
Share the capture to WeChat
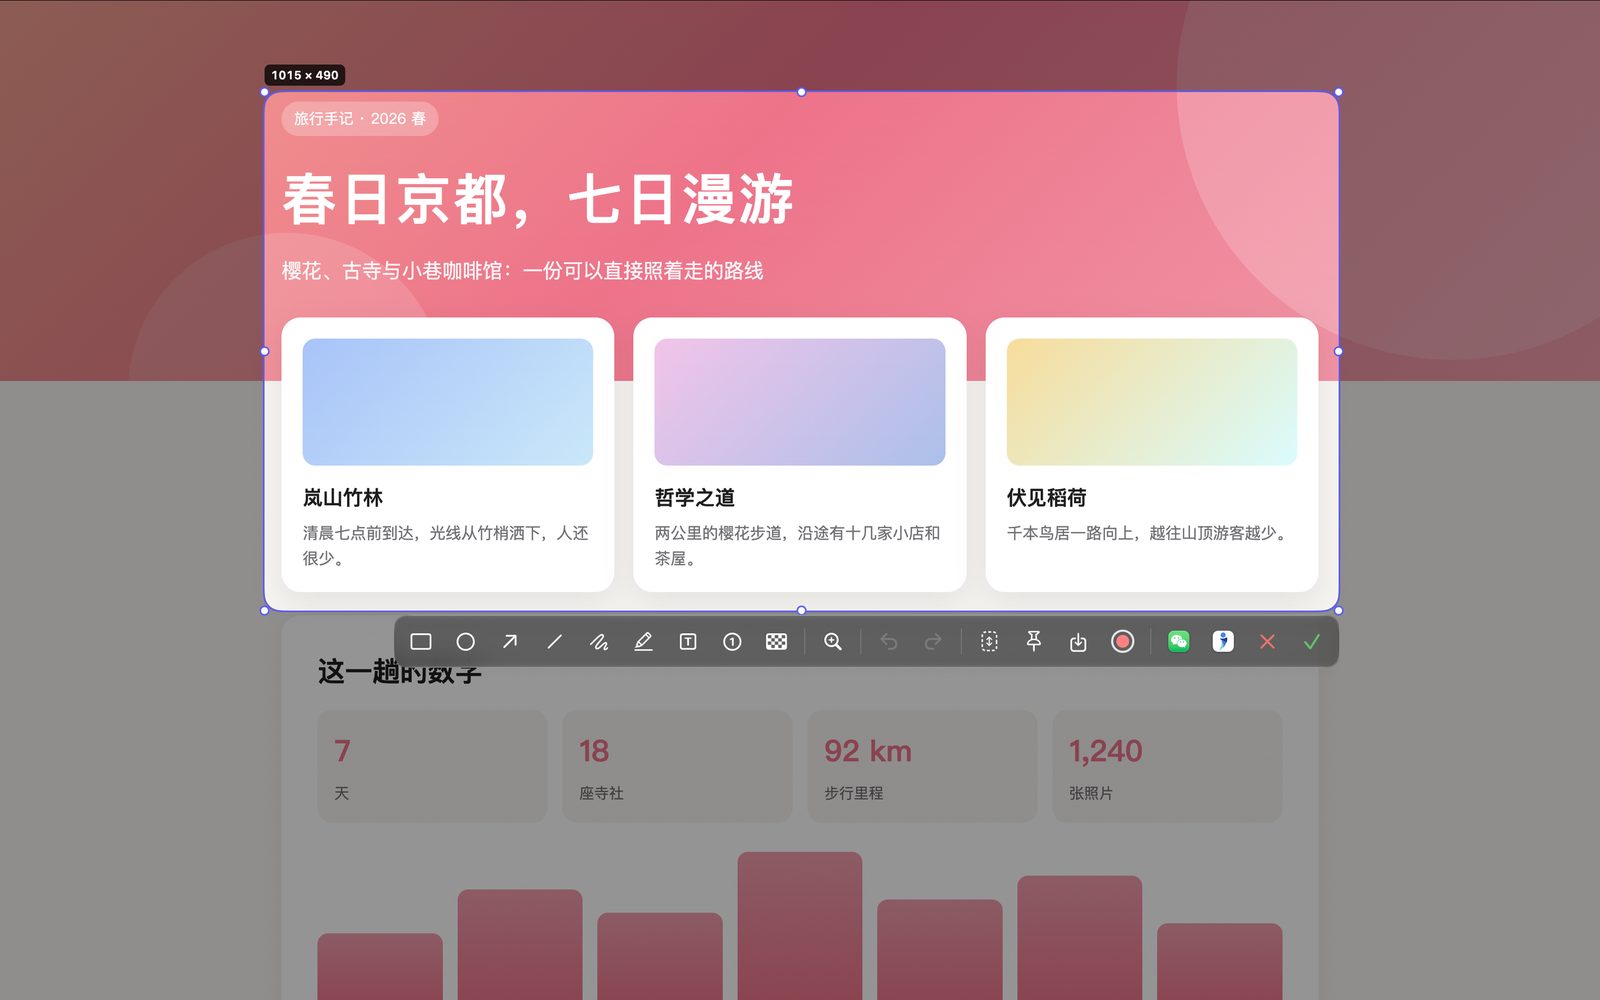click(1179, 642)
